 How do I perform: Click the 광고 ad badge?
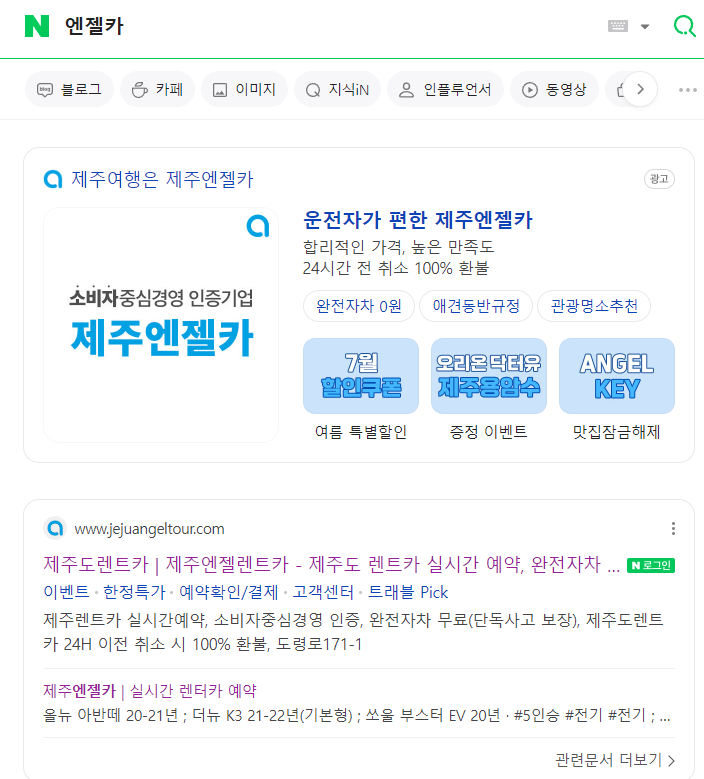click(x=659, y=179)
